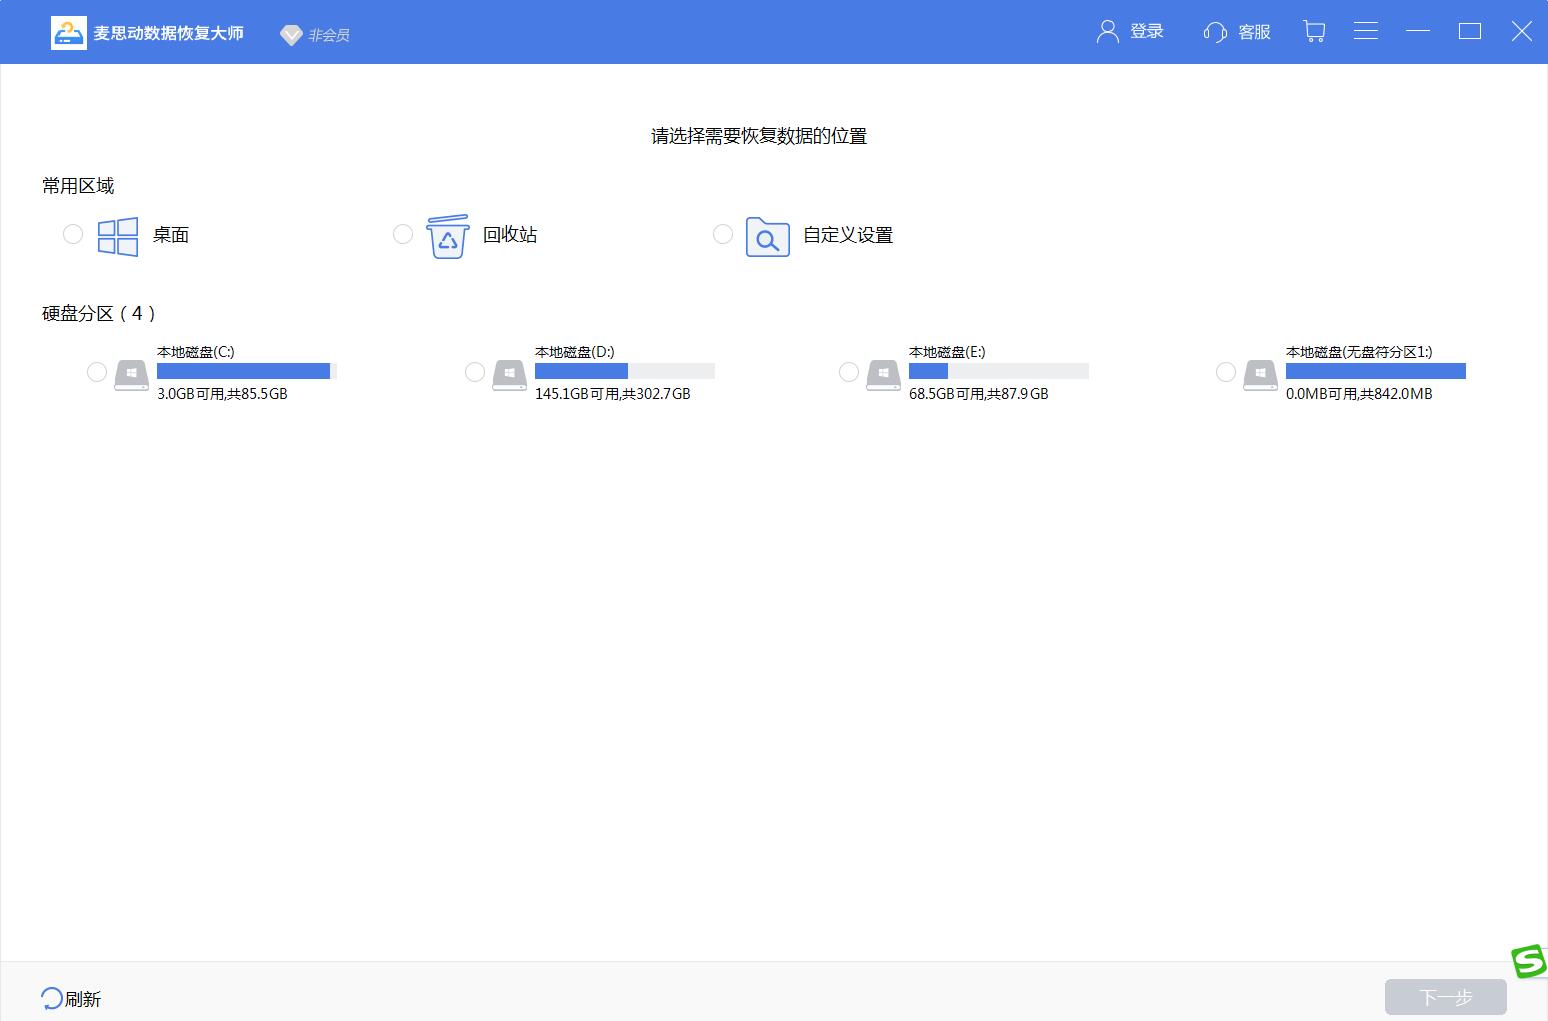
Task: Select the 本地磁盘(D:) radio button
Action: point(475,372)
